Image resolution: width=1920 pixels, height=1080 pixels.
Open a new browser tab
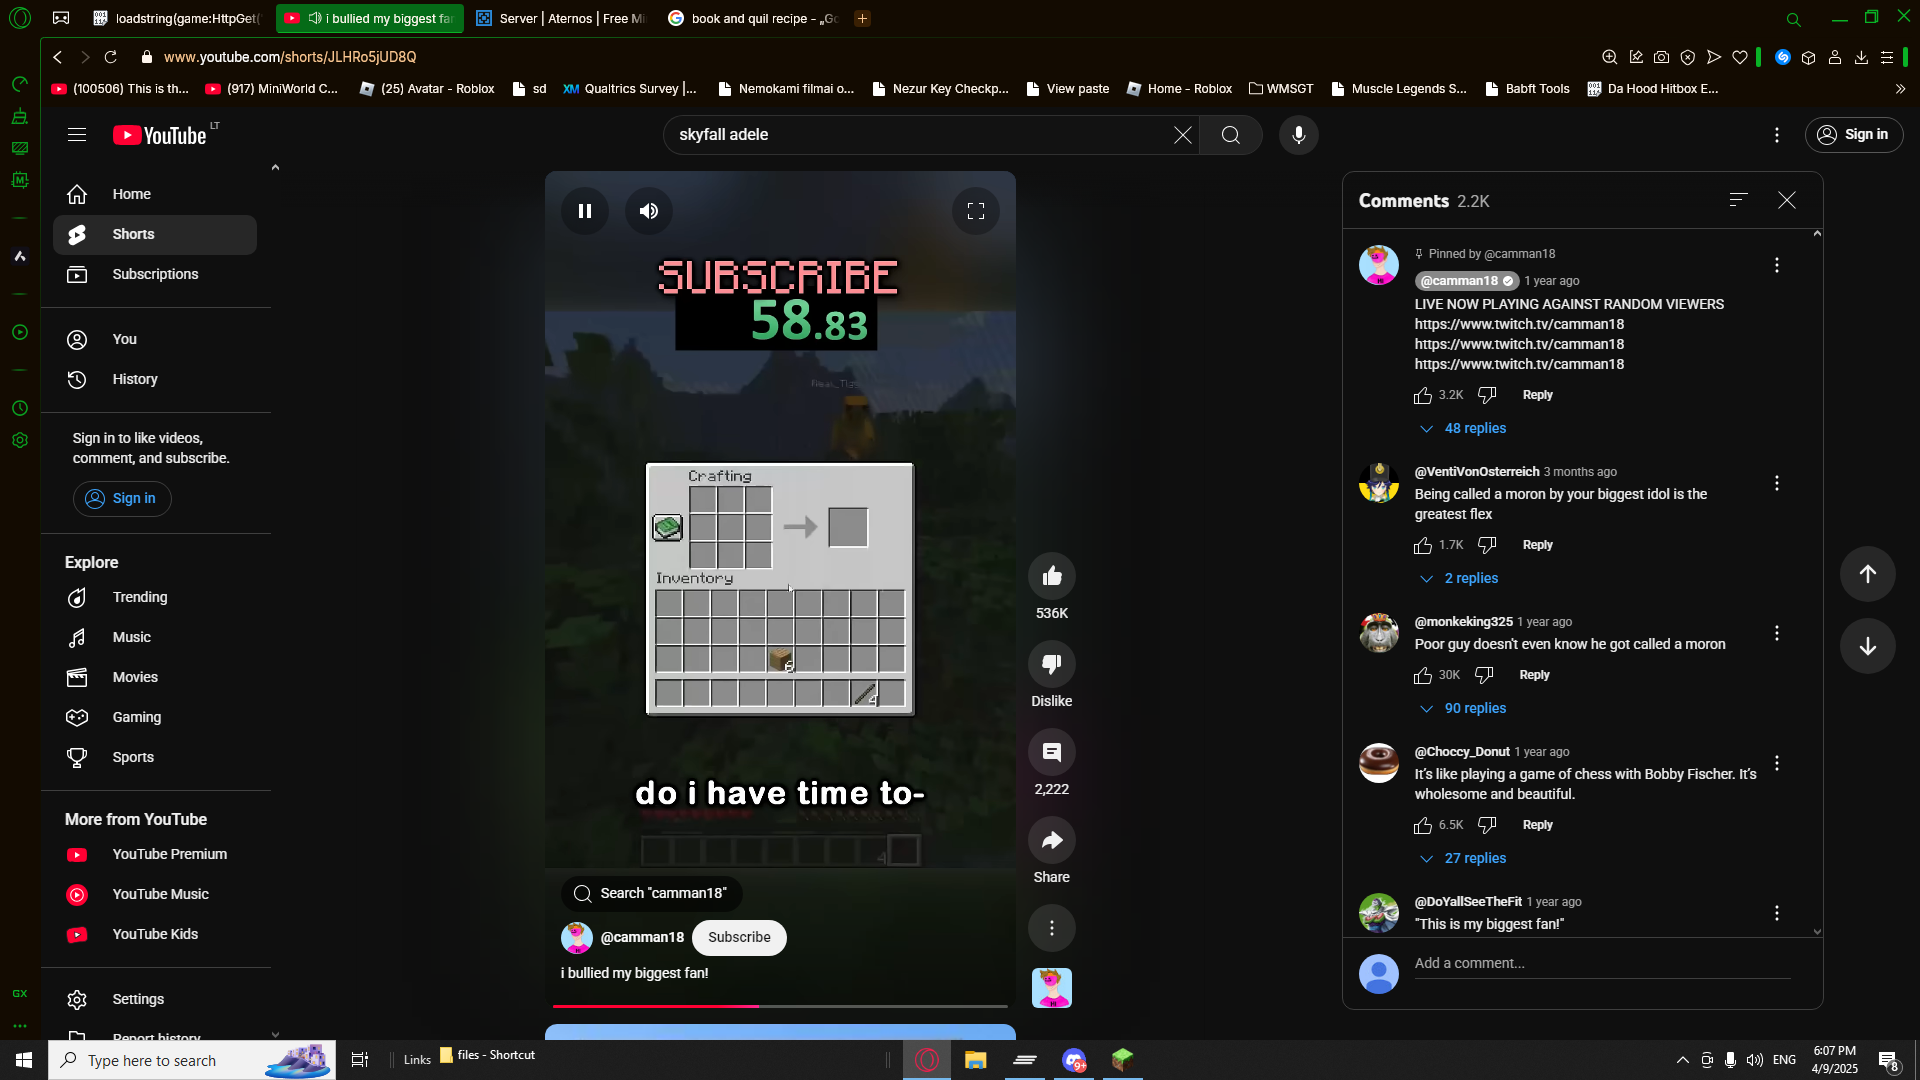click(x=862, y=18)
